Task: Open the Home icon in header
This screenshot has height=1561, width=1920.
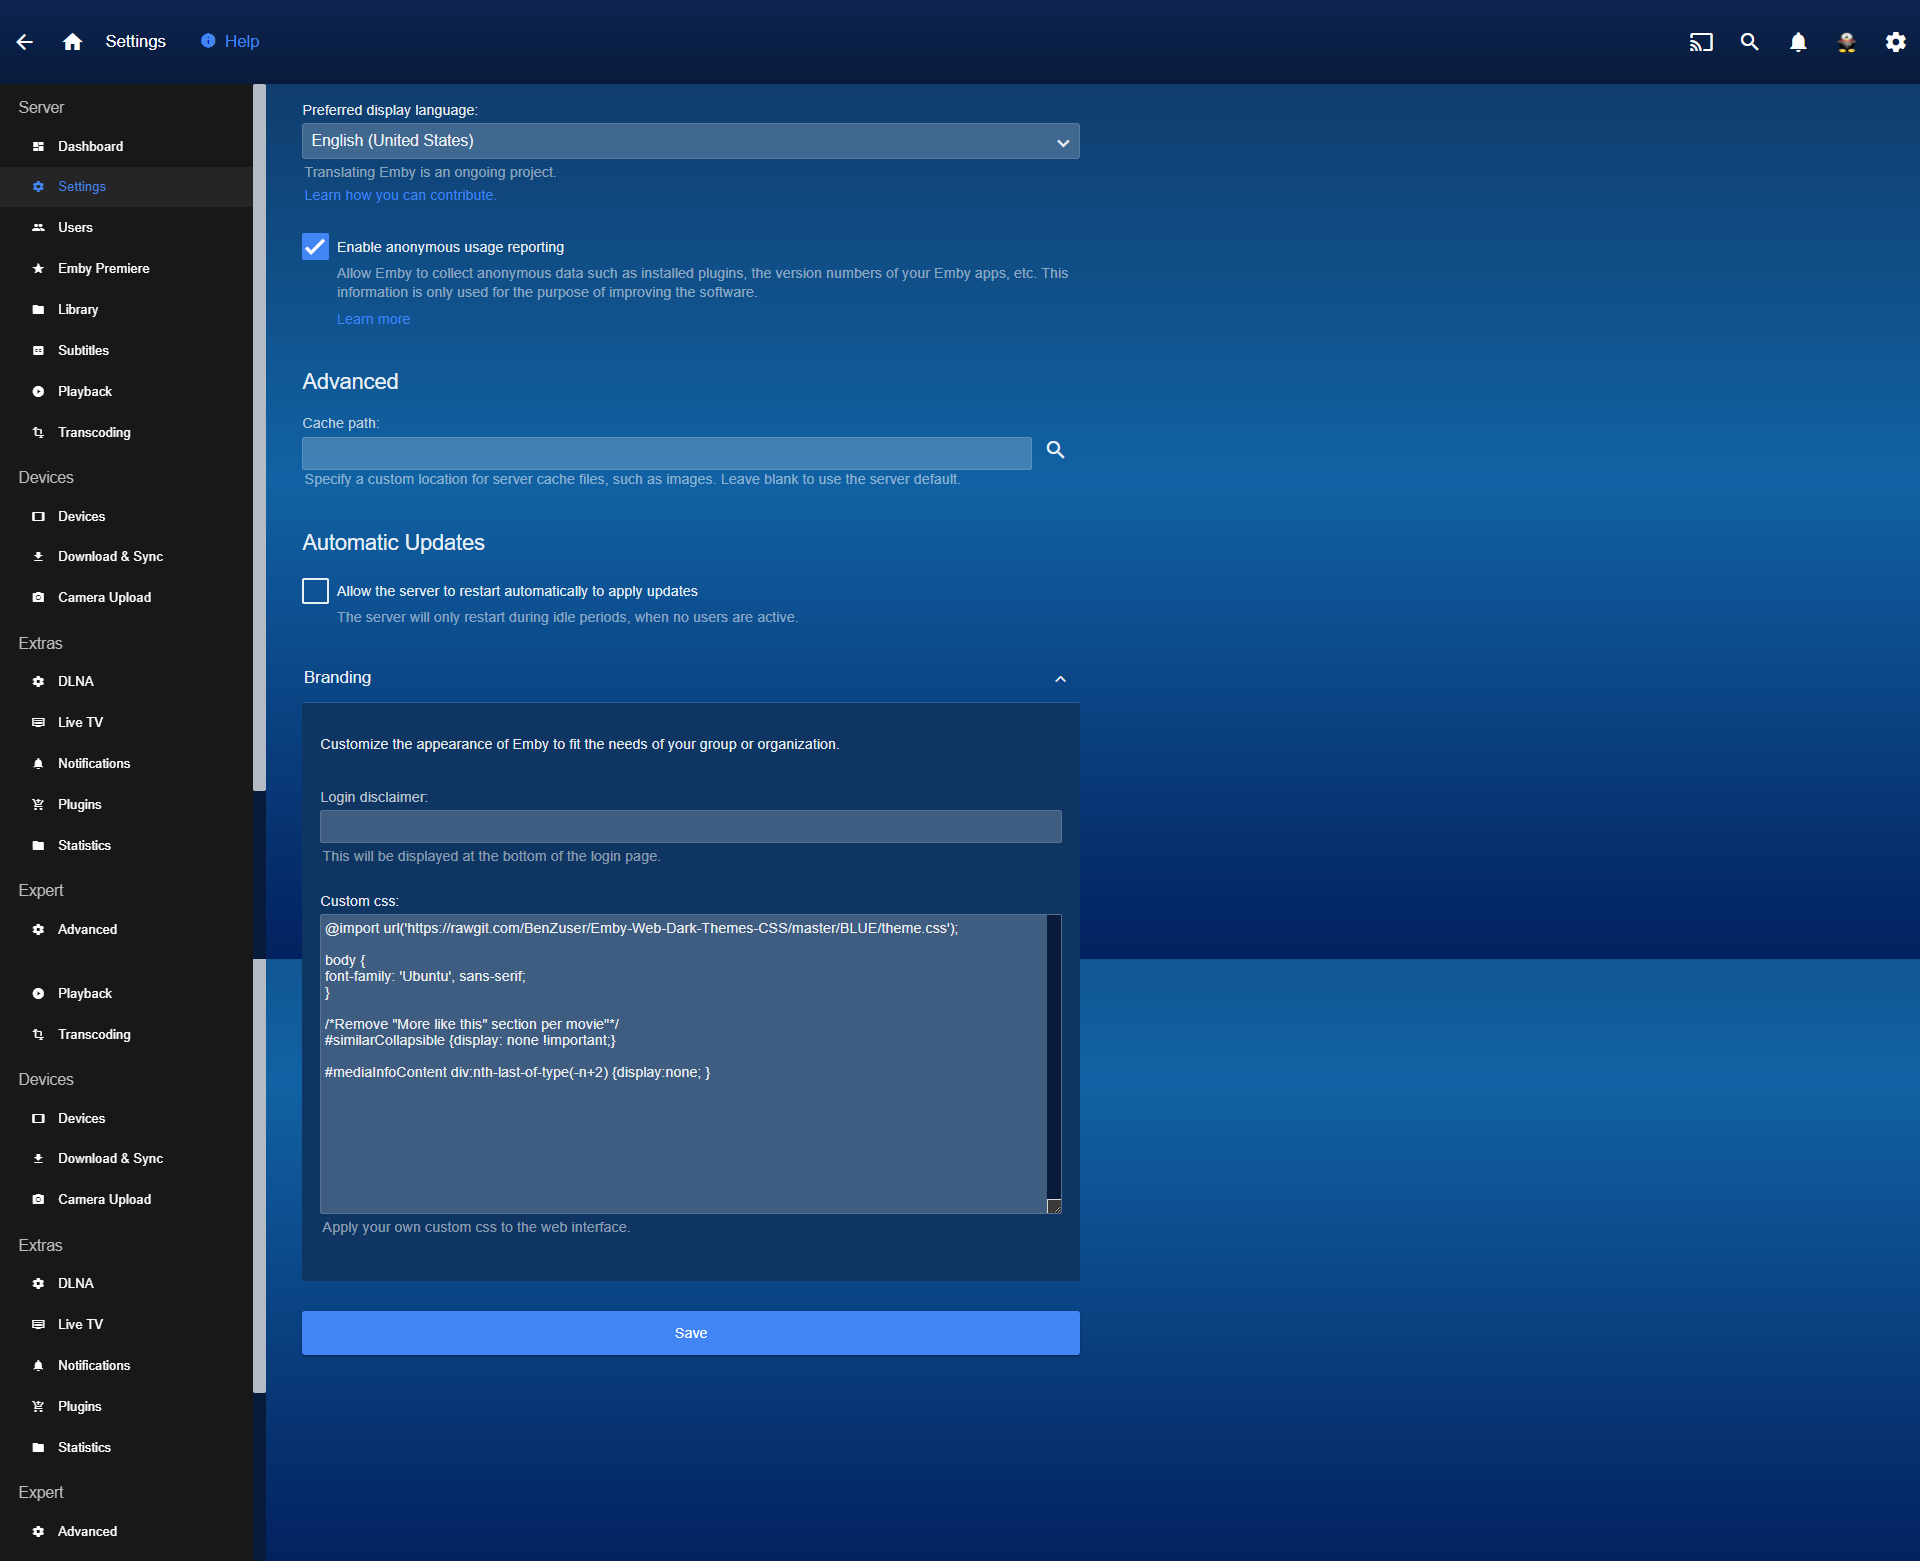Action: coord(72,42)
